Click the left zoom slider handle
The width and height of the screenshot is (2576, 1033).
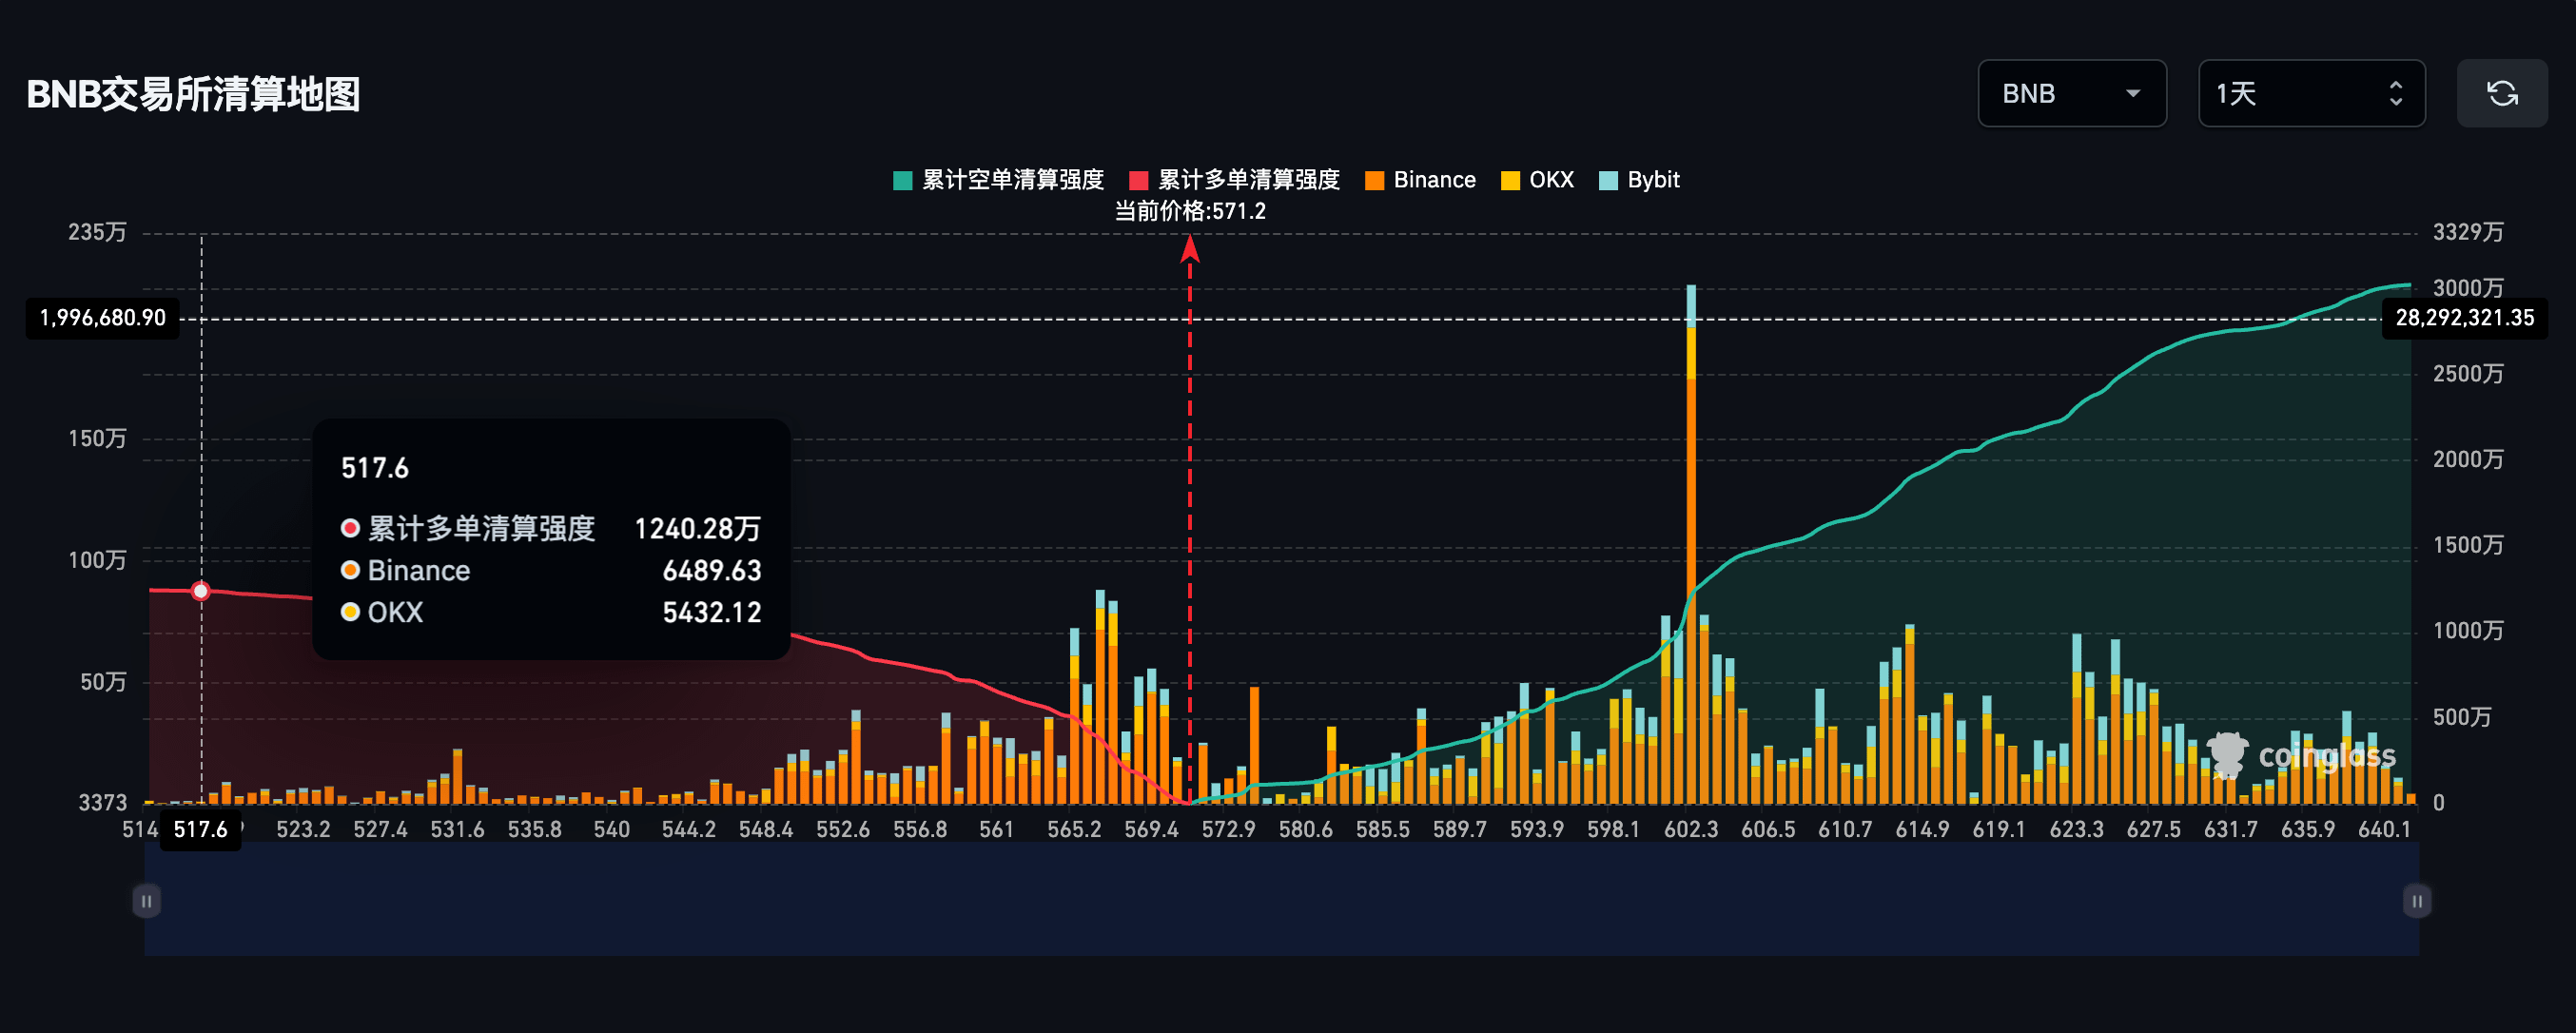pyautogui.click(x=146, y=901)
